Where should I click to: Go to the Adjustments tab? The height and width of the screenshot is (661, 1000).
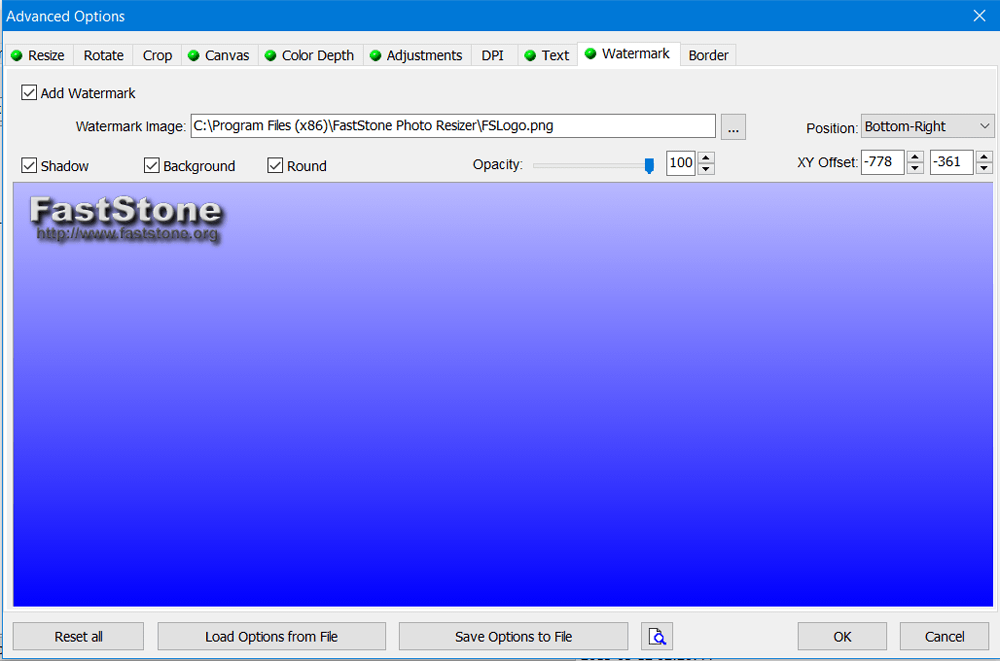click(417, 56)
